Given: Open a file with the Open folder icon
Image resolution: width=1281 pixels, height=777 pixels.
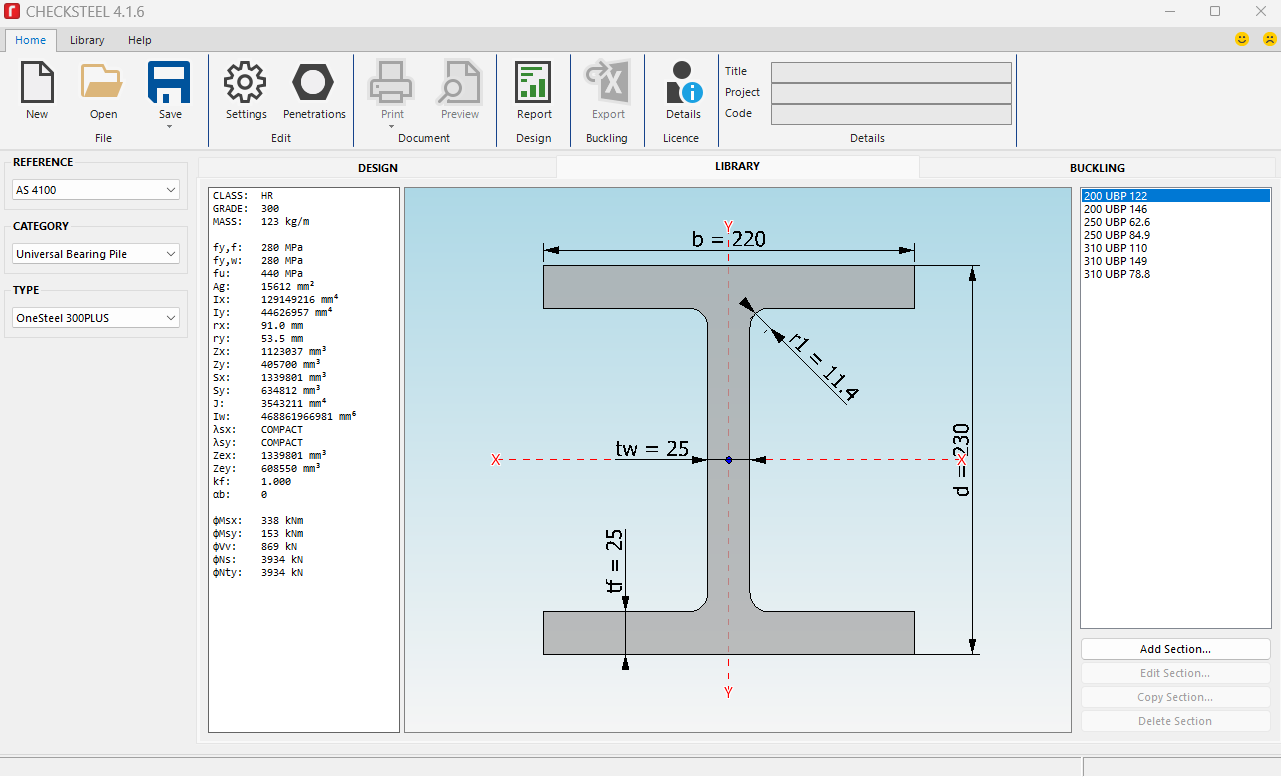Looking at the screenshot, I should 103,83.
